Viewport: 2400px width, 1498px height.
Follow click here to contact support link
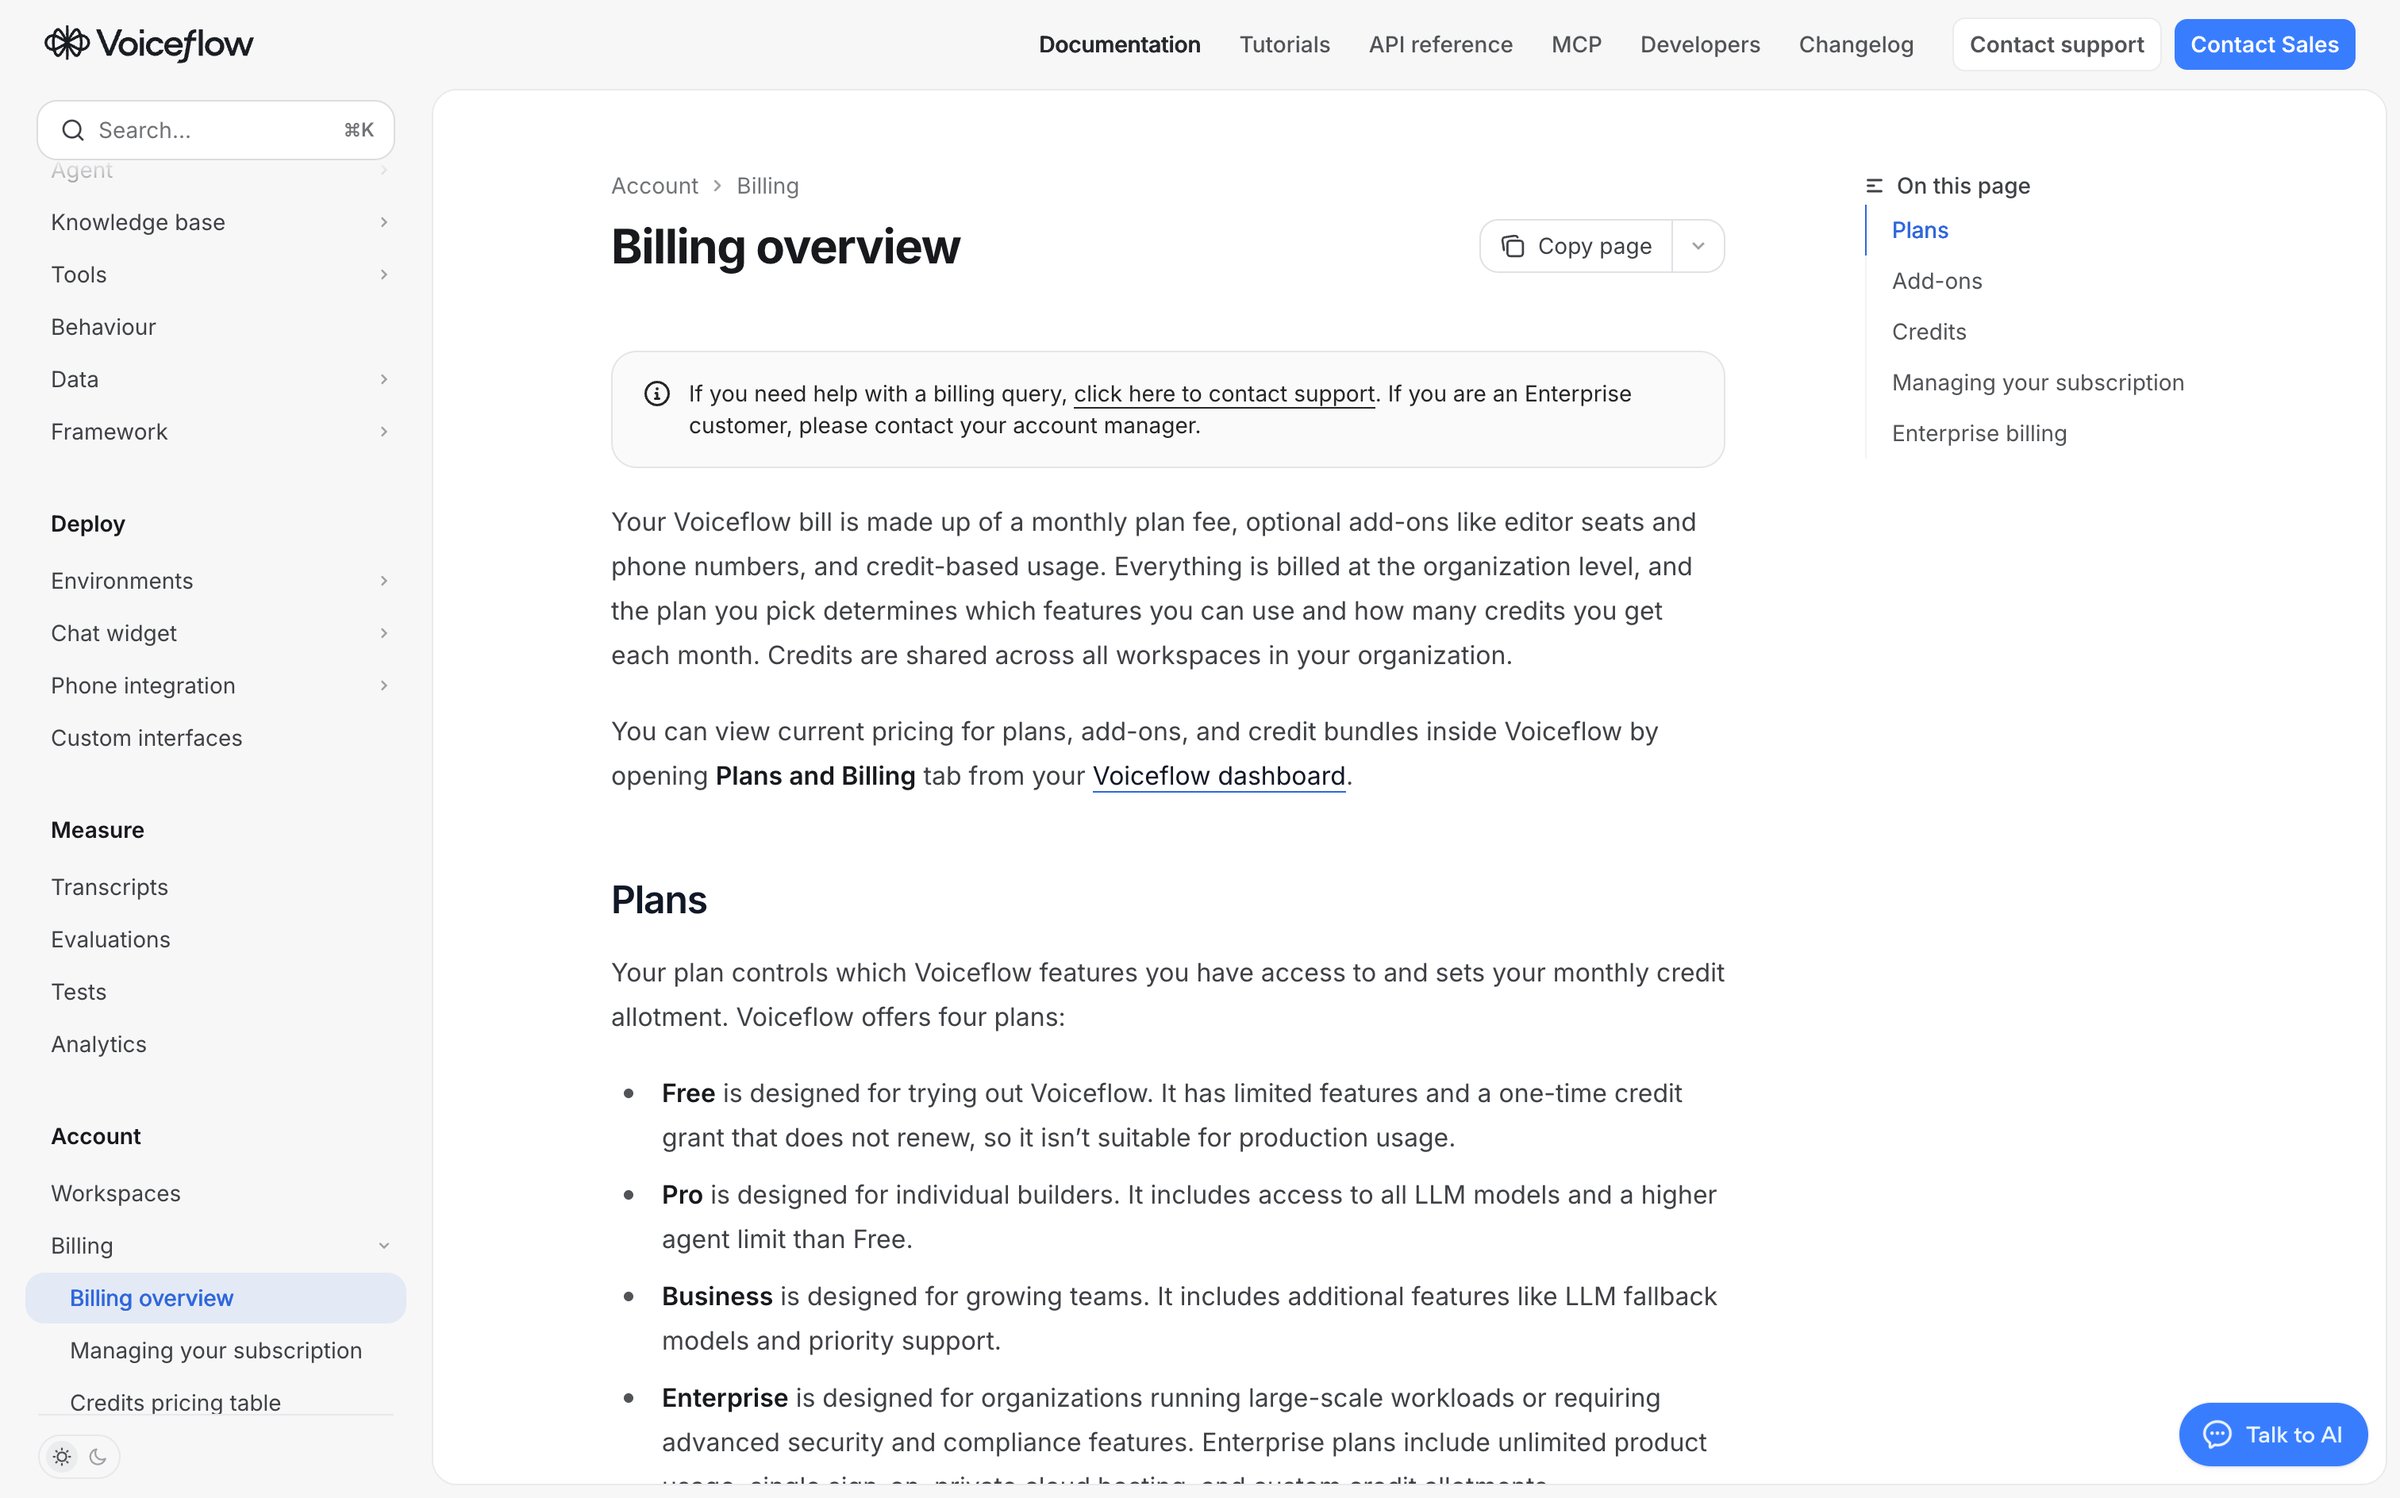pos(1224,394)
